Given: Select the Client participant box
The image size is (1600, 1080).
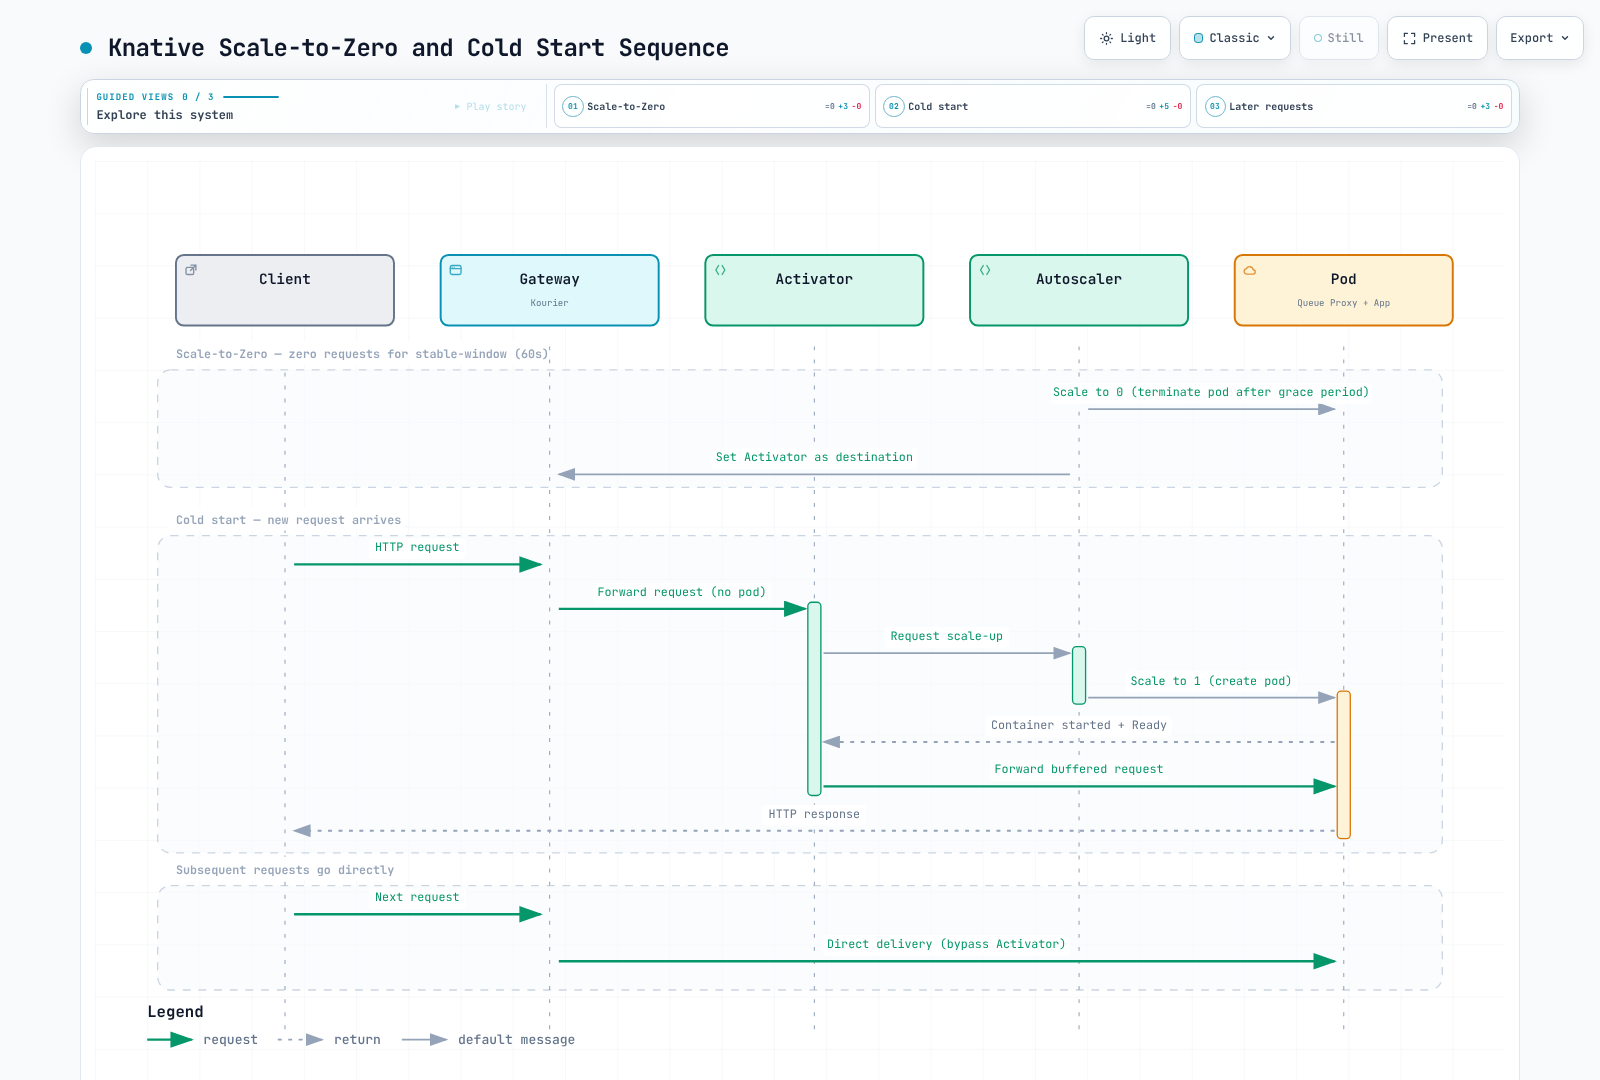Looking at the screenshot, I should click(285, 290).
